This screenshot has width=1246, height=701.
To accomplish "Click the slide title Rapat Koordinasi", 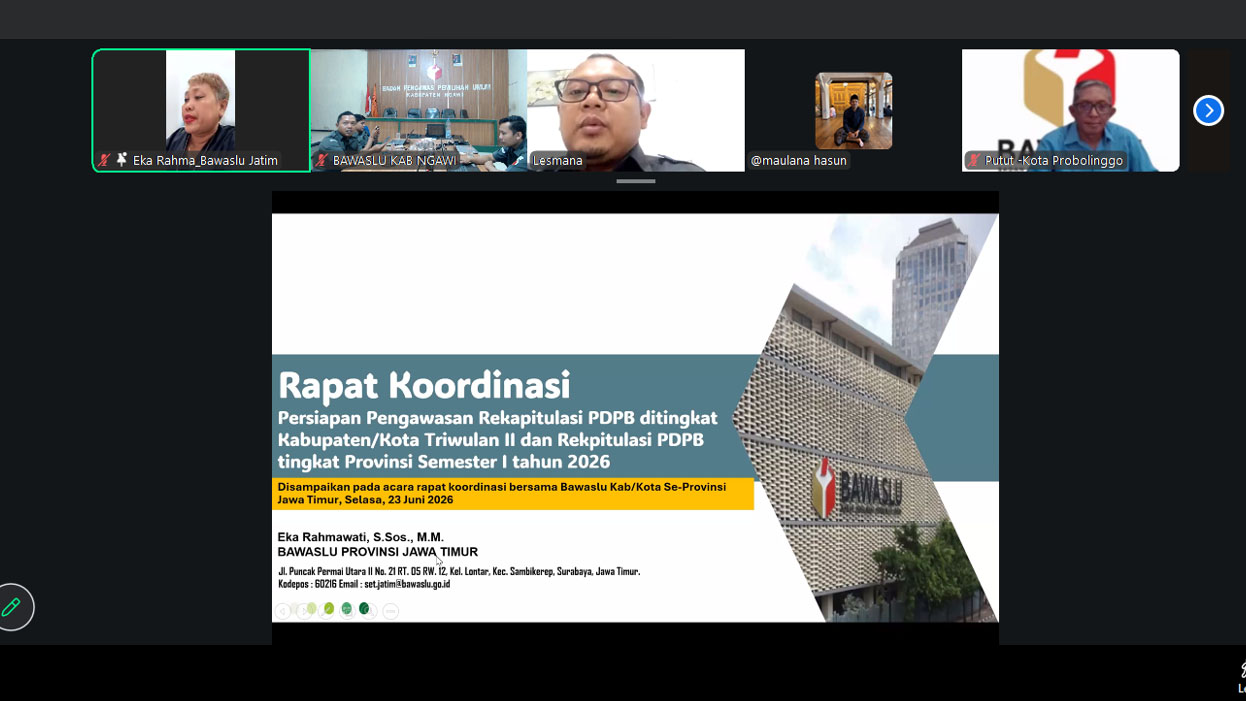I will (424, 385).
